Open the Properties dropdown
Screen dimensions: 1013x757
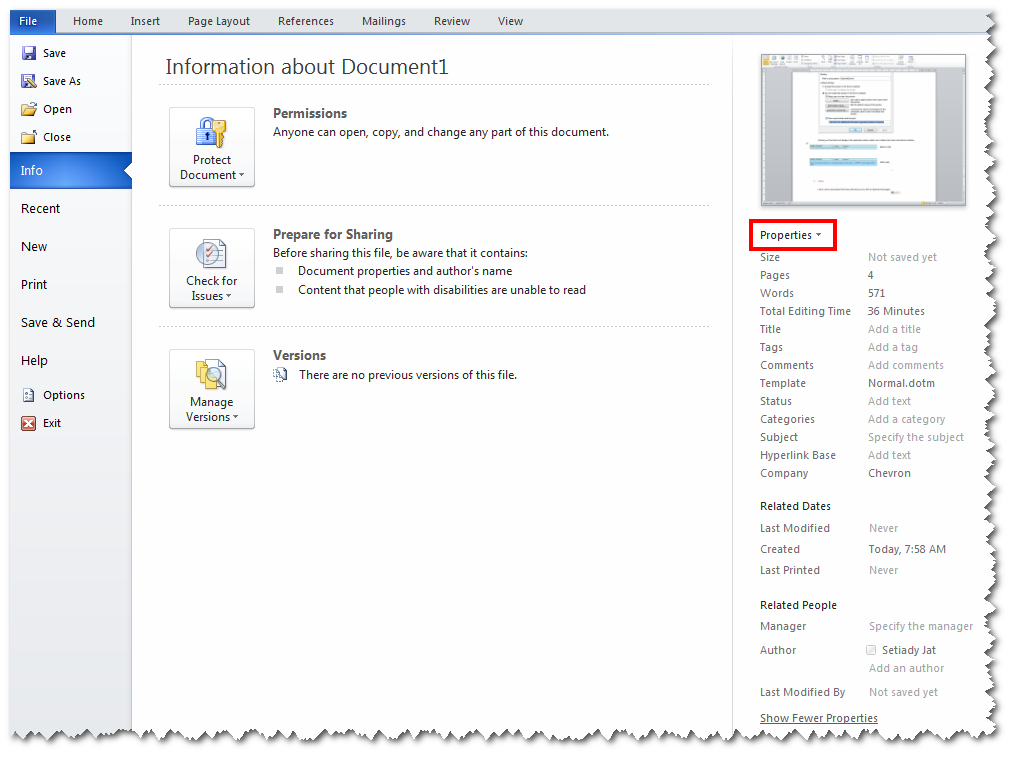pos(792,234)
